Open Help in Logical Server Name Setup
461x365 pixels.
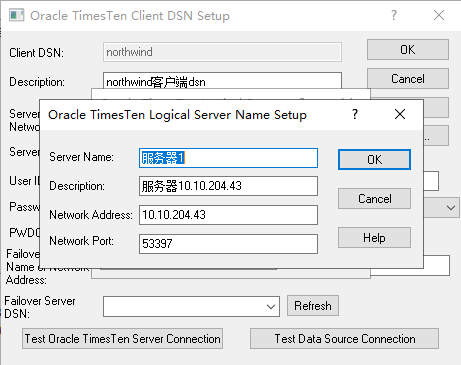[x=374, y=238]
